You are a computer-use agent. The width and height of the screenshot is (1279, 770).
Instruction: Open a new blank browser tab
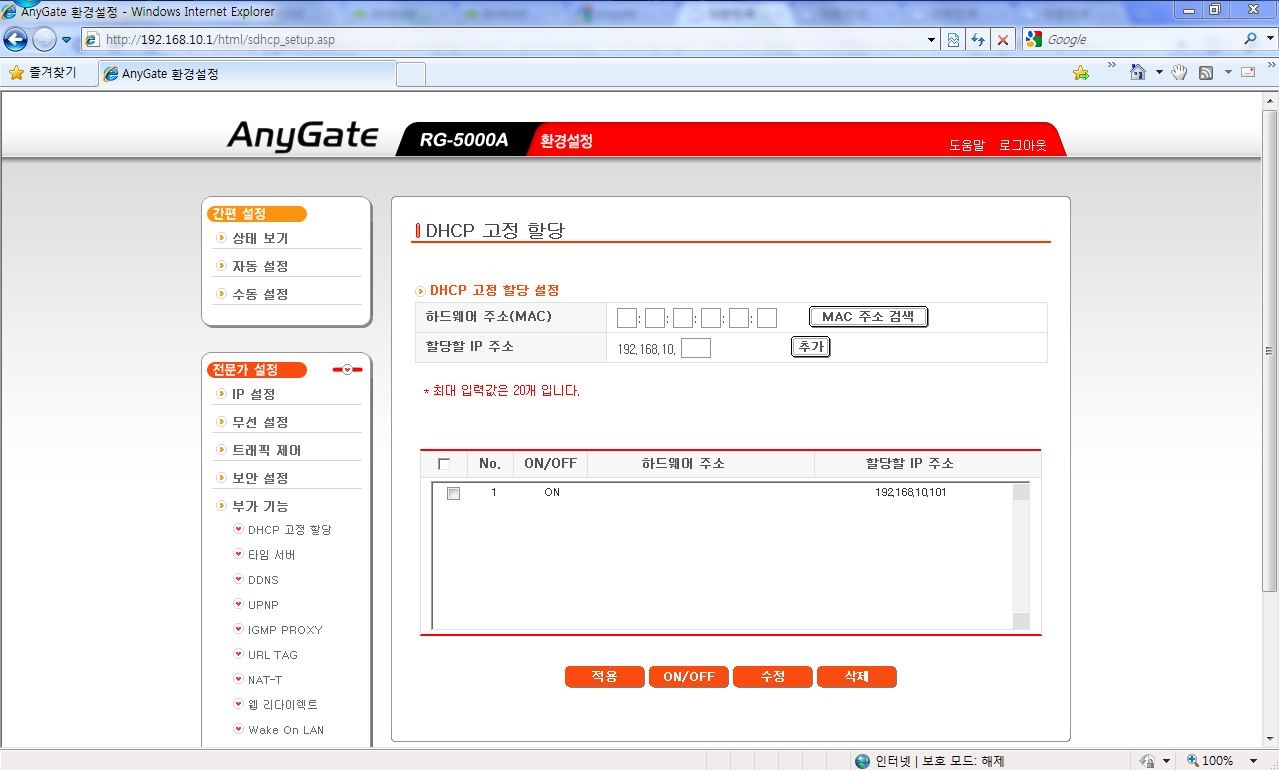(x=411, y=74)
